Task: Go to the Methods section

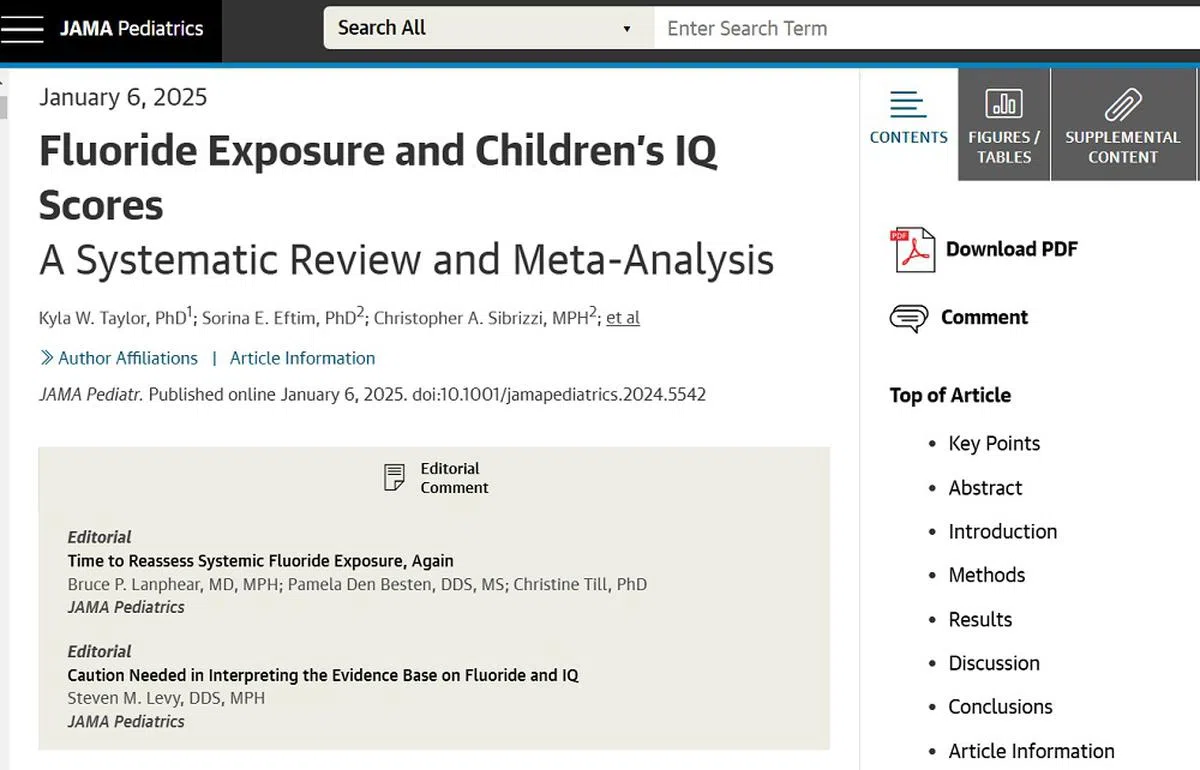Action: click(x=986, y=575)
